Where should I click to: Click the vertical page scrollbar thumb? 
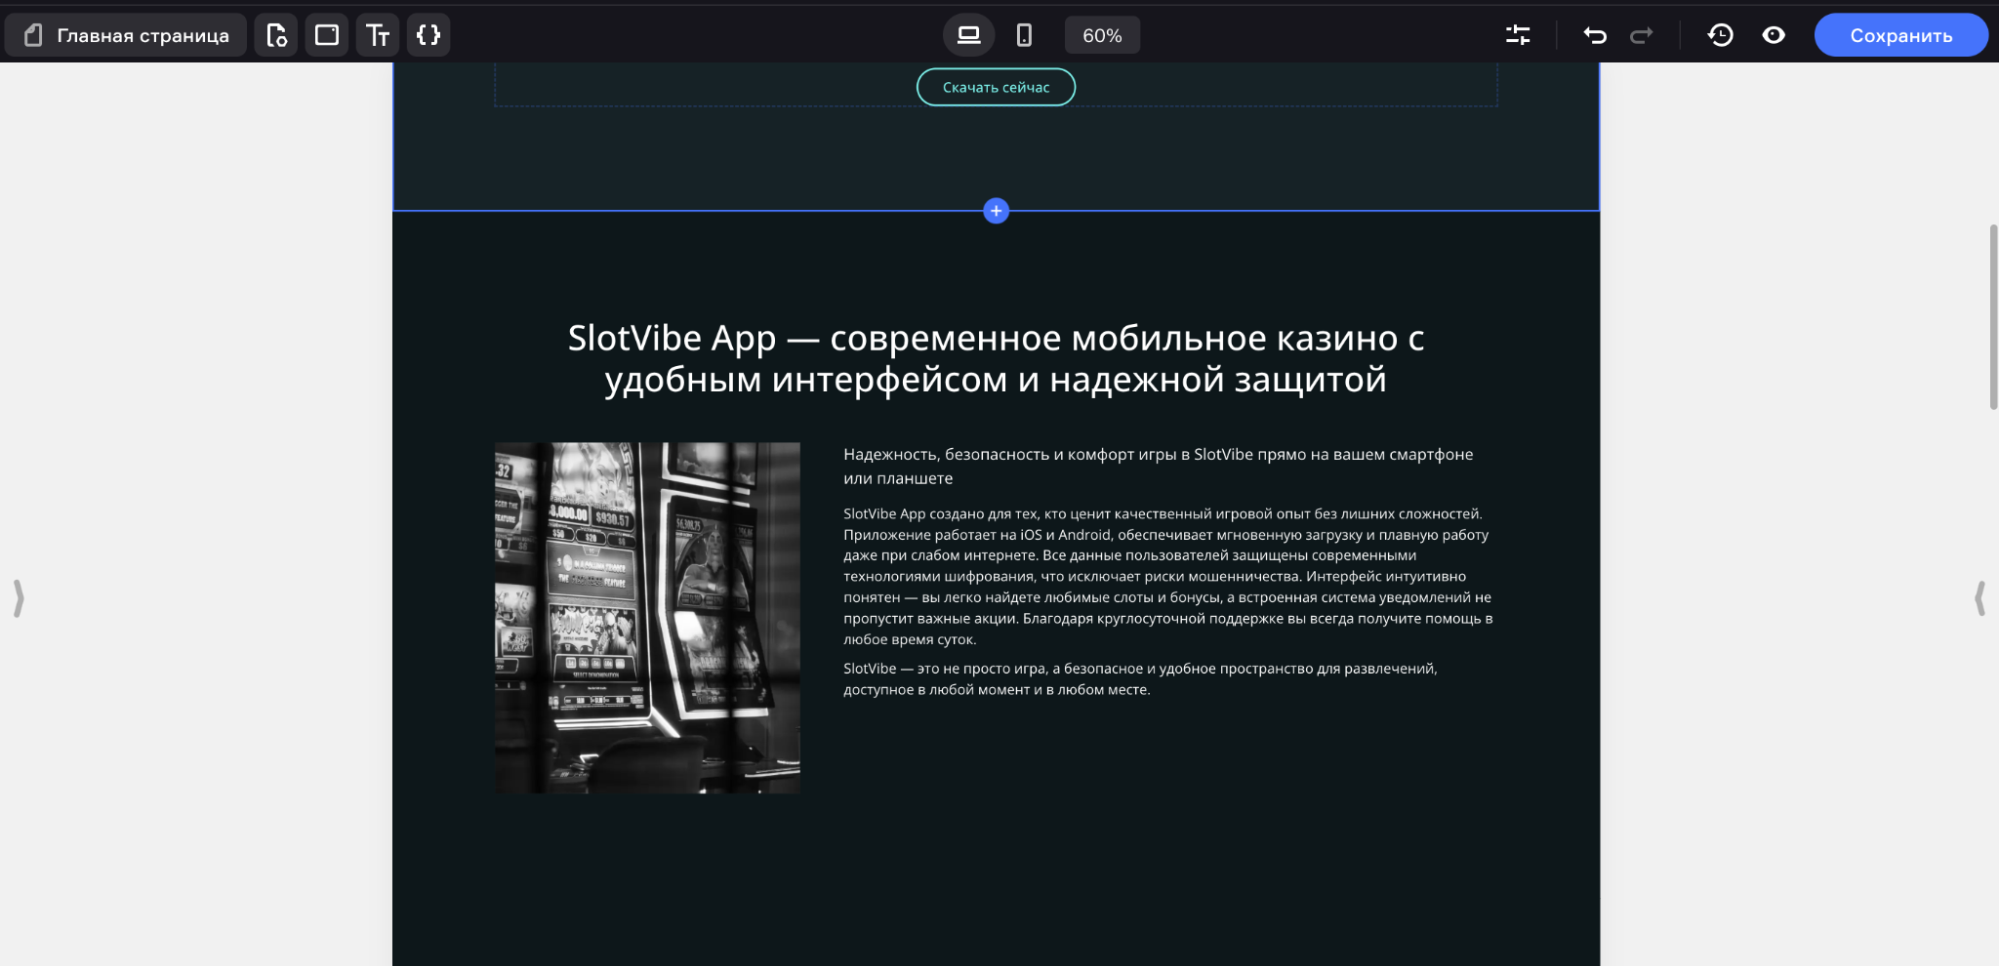click(1993, 317)
